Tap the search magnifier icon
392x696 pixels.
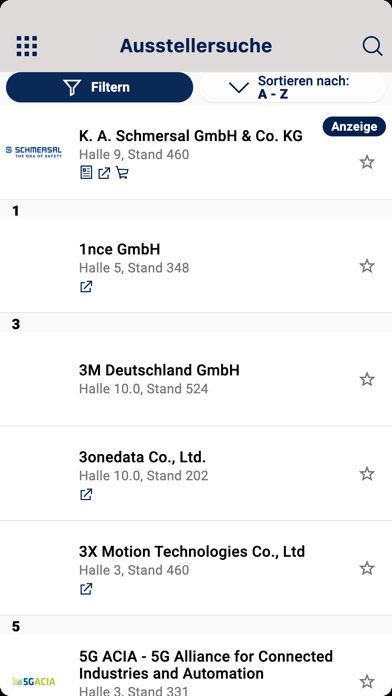[372, 46]
